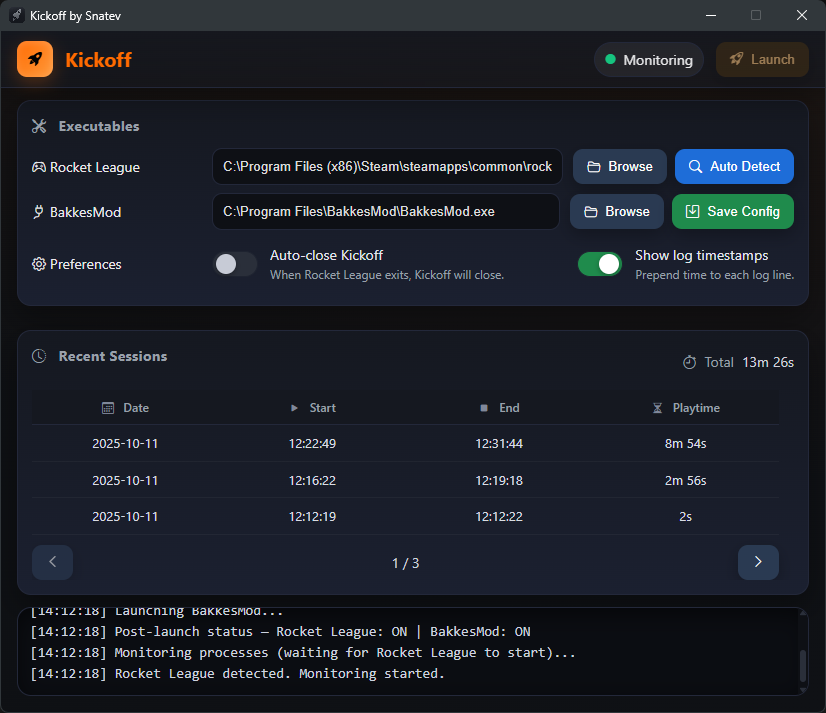Click the plug icon next to BakkesMod

(x=39, y=212)
